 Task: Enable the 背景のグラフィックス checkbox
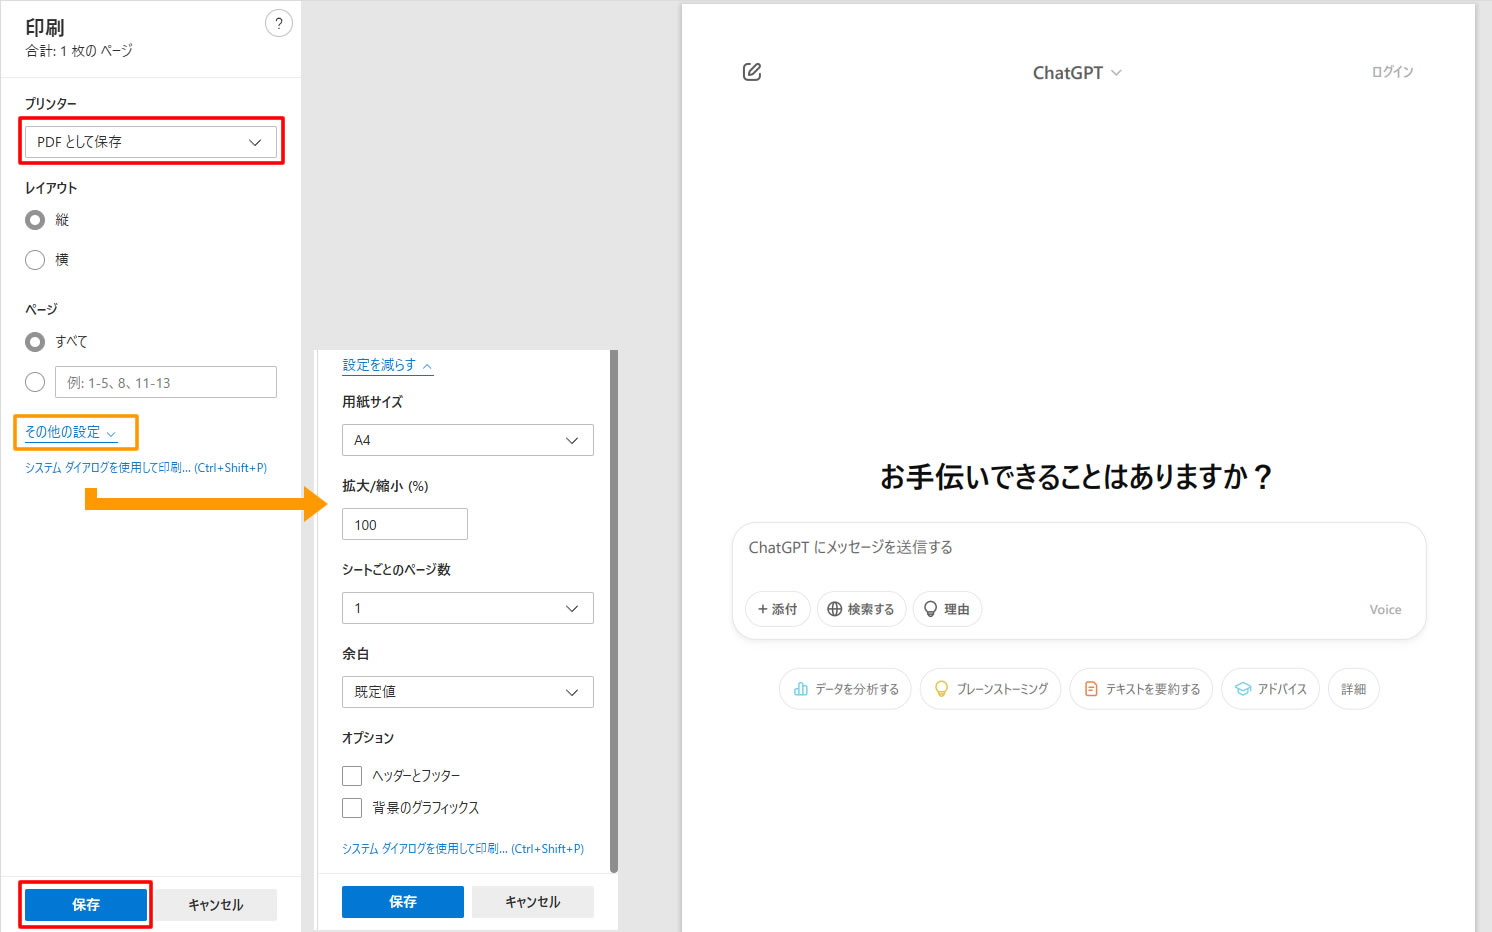pos(352,808)
